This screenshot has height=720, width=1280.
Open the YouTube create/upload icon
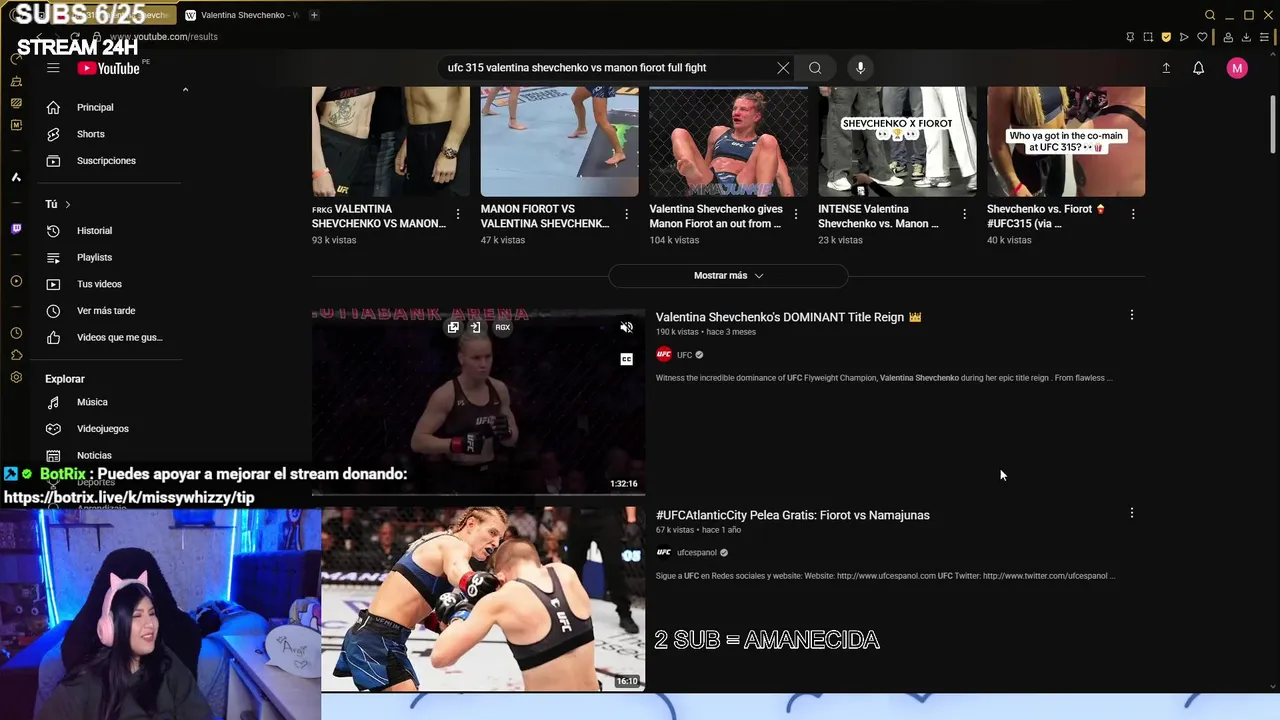(x=1166, y=68)
